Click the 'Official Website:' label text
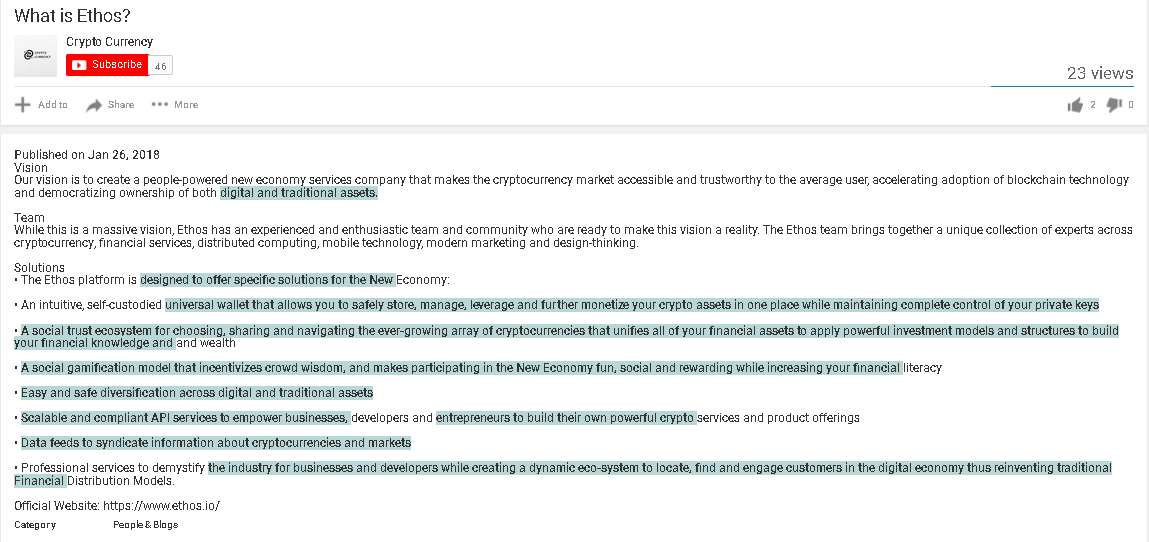1149x542 pixels. tap(56, 505)
